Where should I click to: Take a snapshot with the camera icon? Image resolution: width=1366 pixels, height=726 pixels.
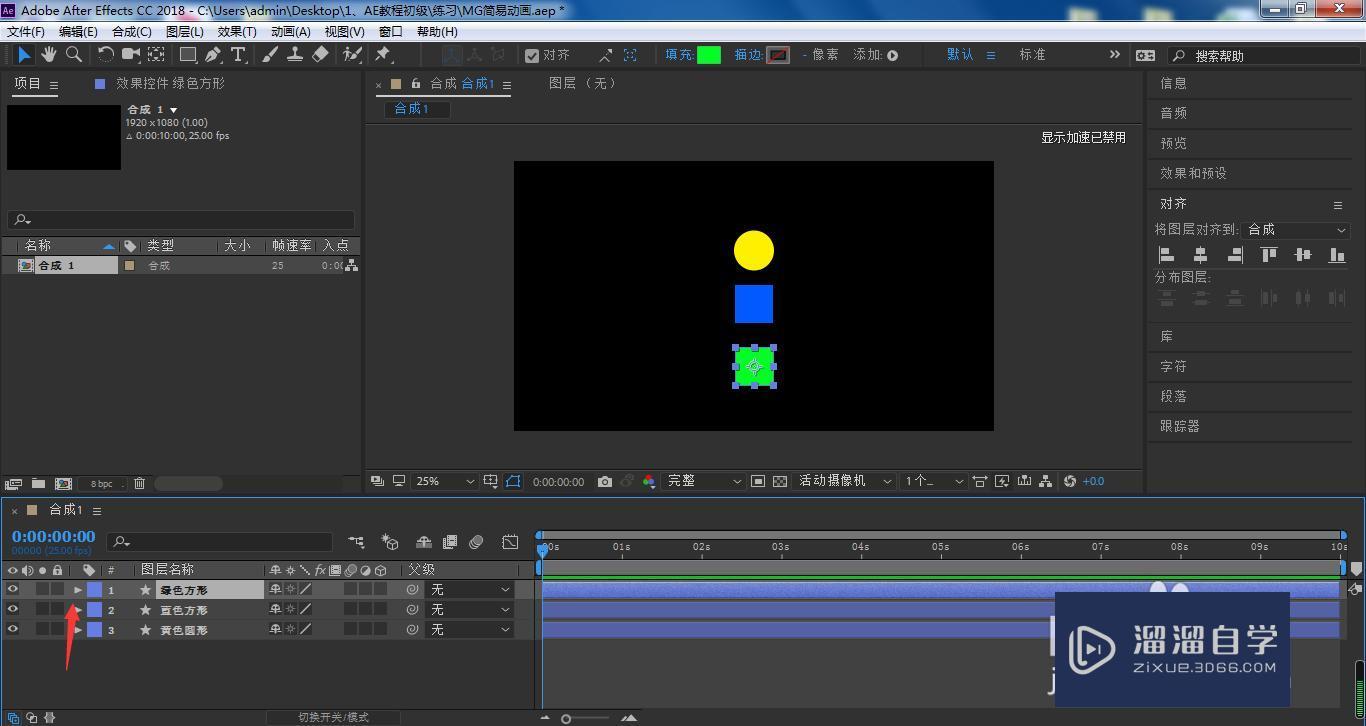coord(605,482)
